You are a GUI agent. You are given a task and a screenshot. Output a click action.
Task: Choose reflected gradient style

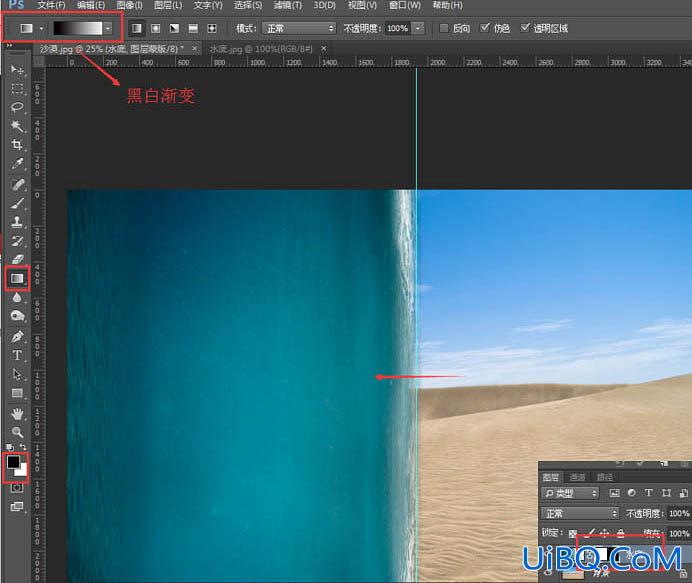tap(193, 28)
